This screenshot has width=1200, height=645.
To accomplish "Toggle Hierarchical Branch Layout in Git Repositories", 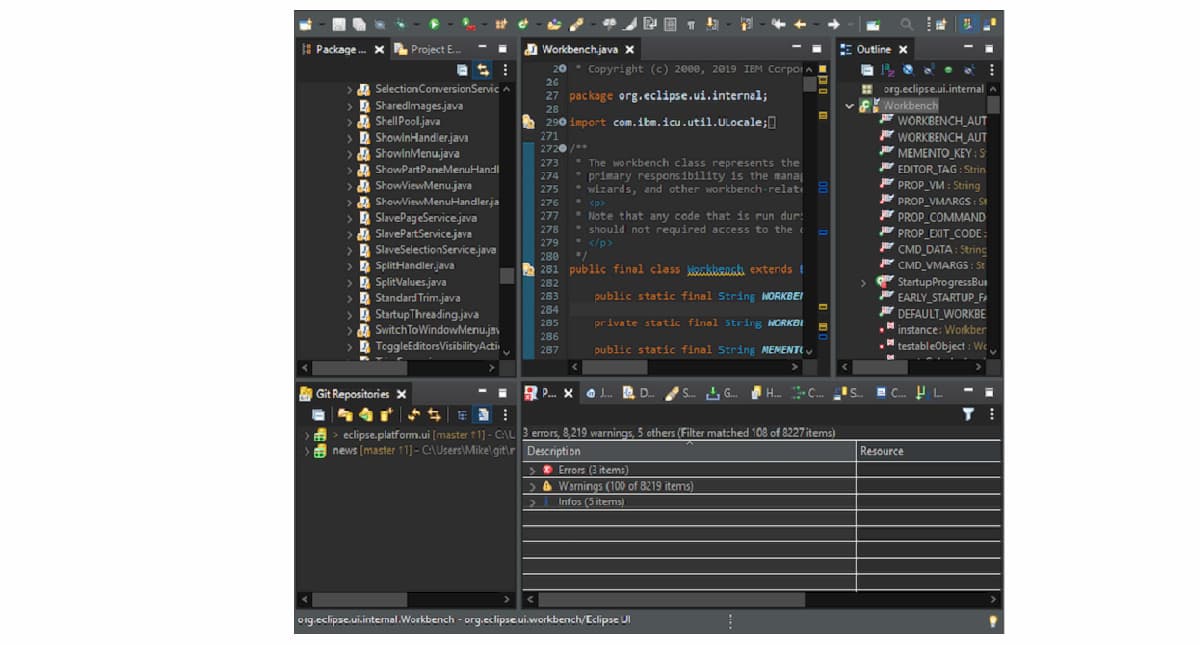I will point(462,415).
